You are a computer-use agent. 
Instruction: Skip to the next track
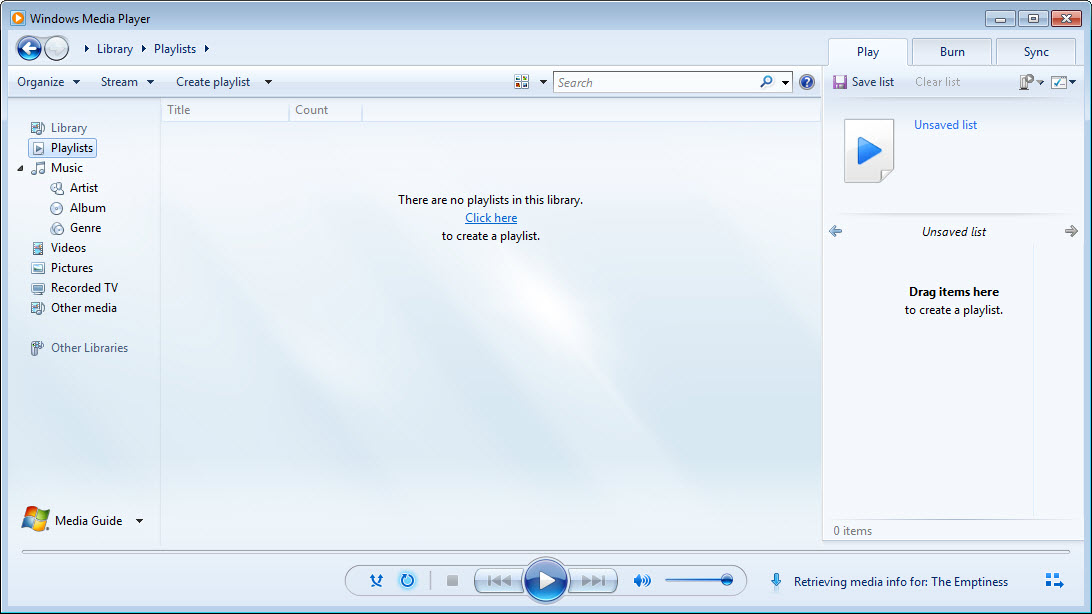[x=593, y=580]
